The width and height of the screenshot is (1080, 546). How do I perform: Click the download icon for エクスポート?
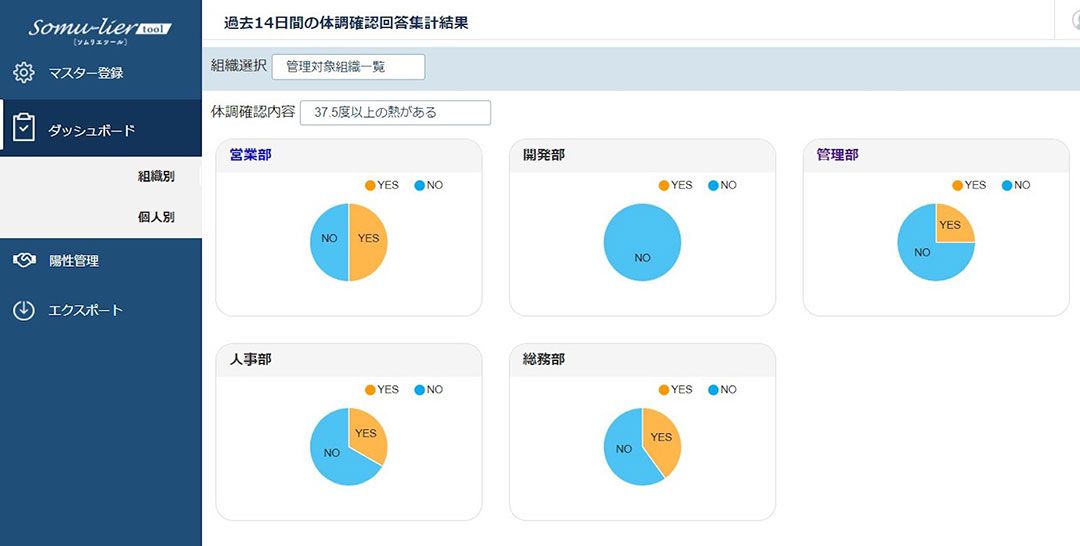tap(23, 311)
